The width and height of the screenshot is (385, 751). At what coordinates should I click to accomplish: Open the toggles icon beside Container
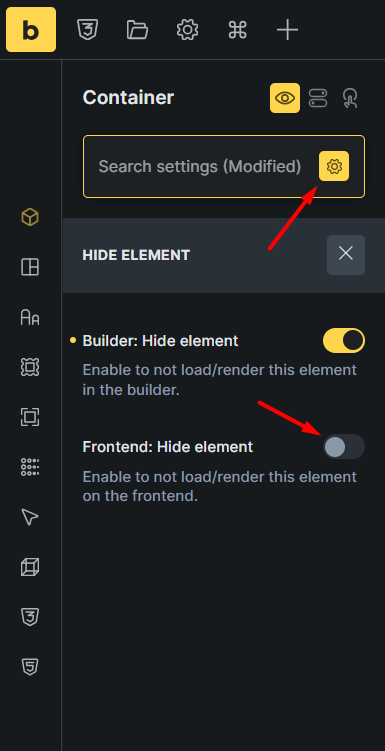tap(318, 98)
